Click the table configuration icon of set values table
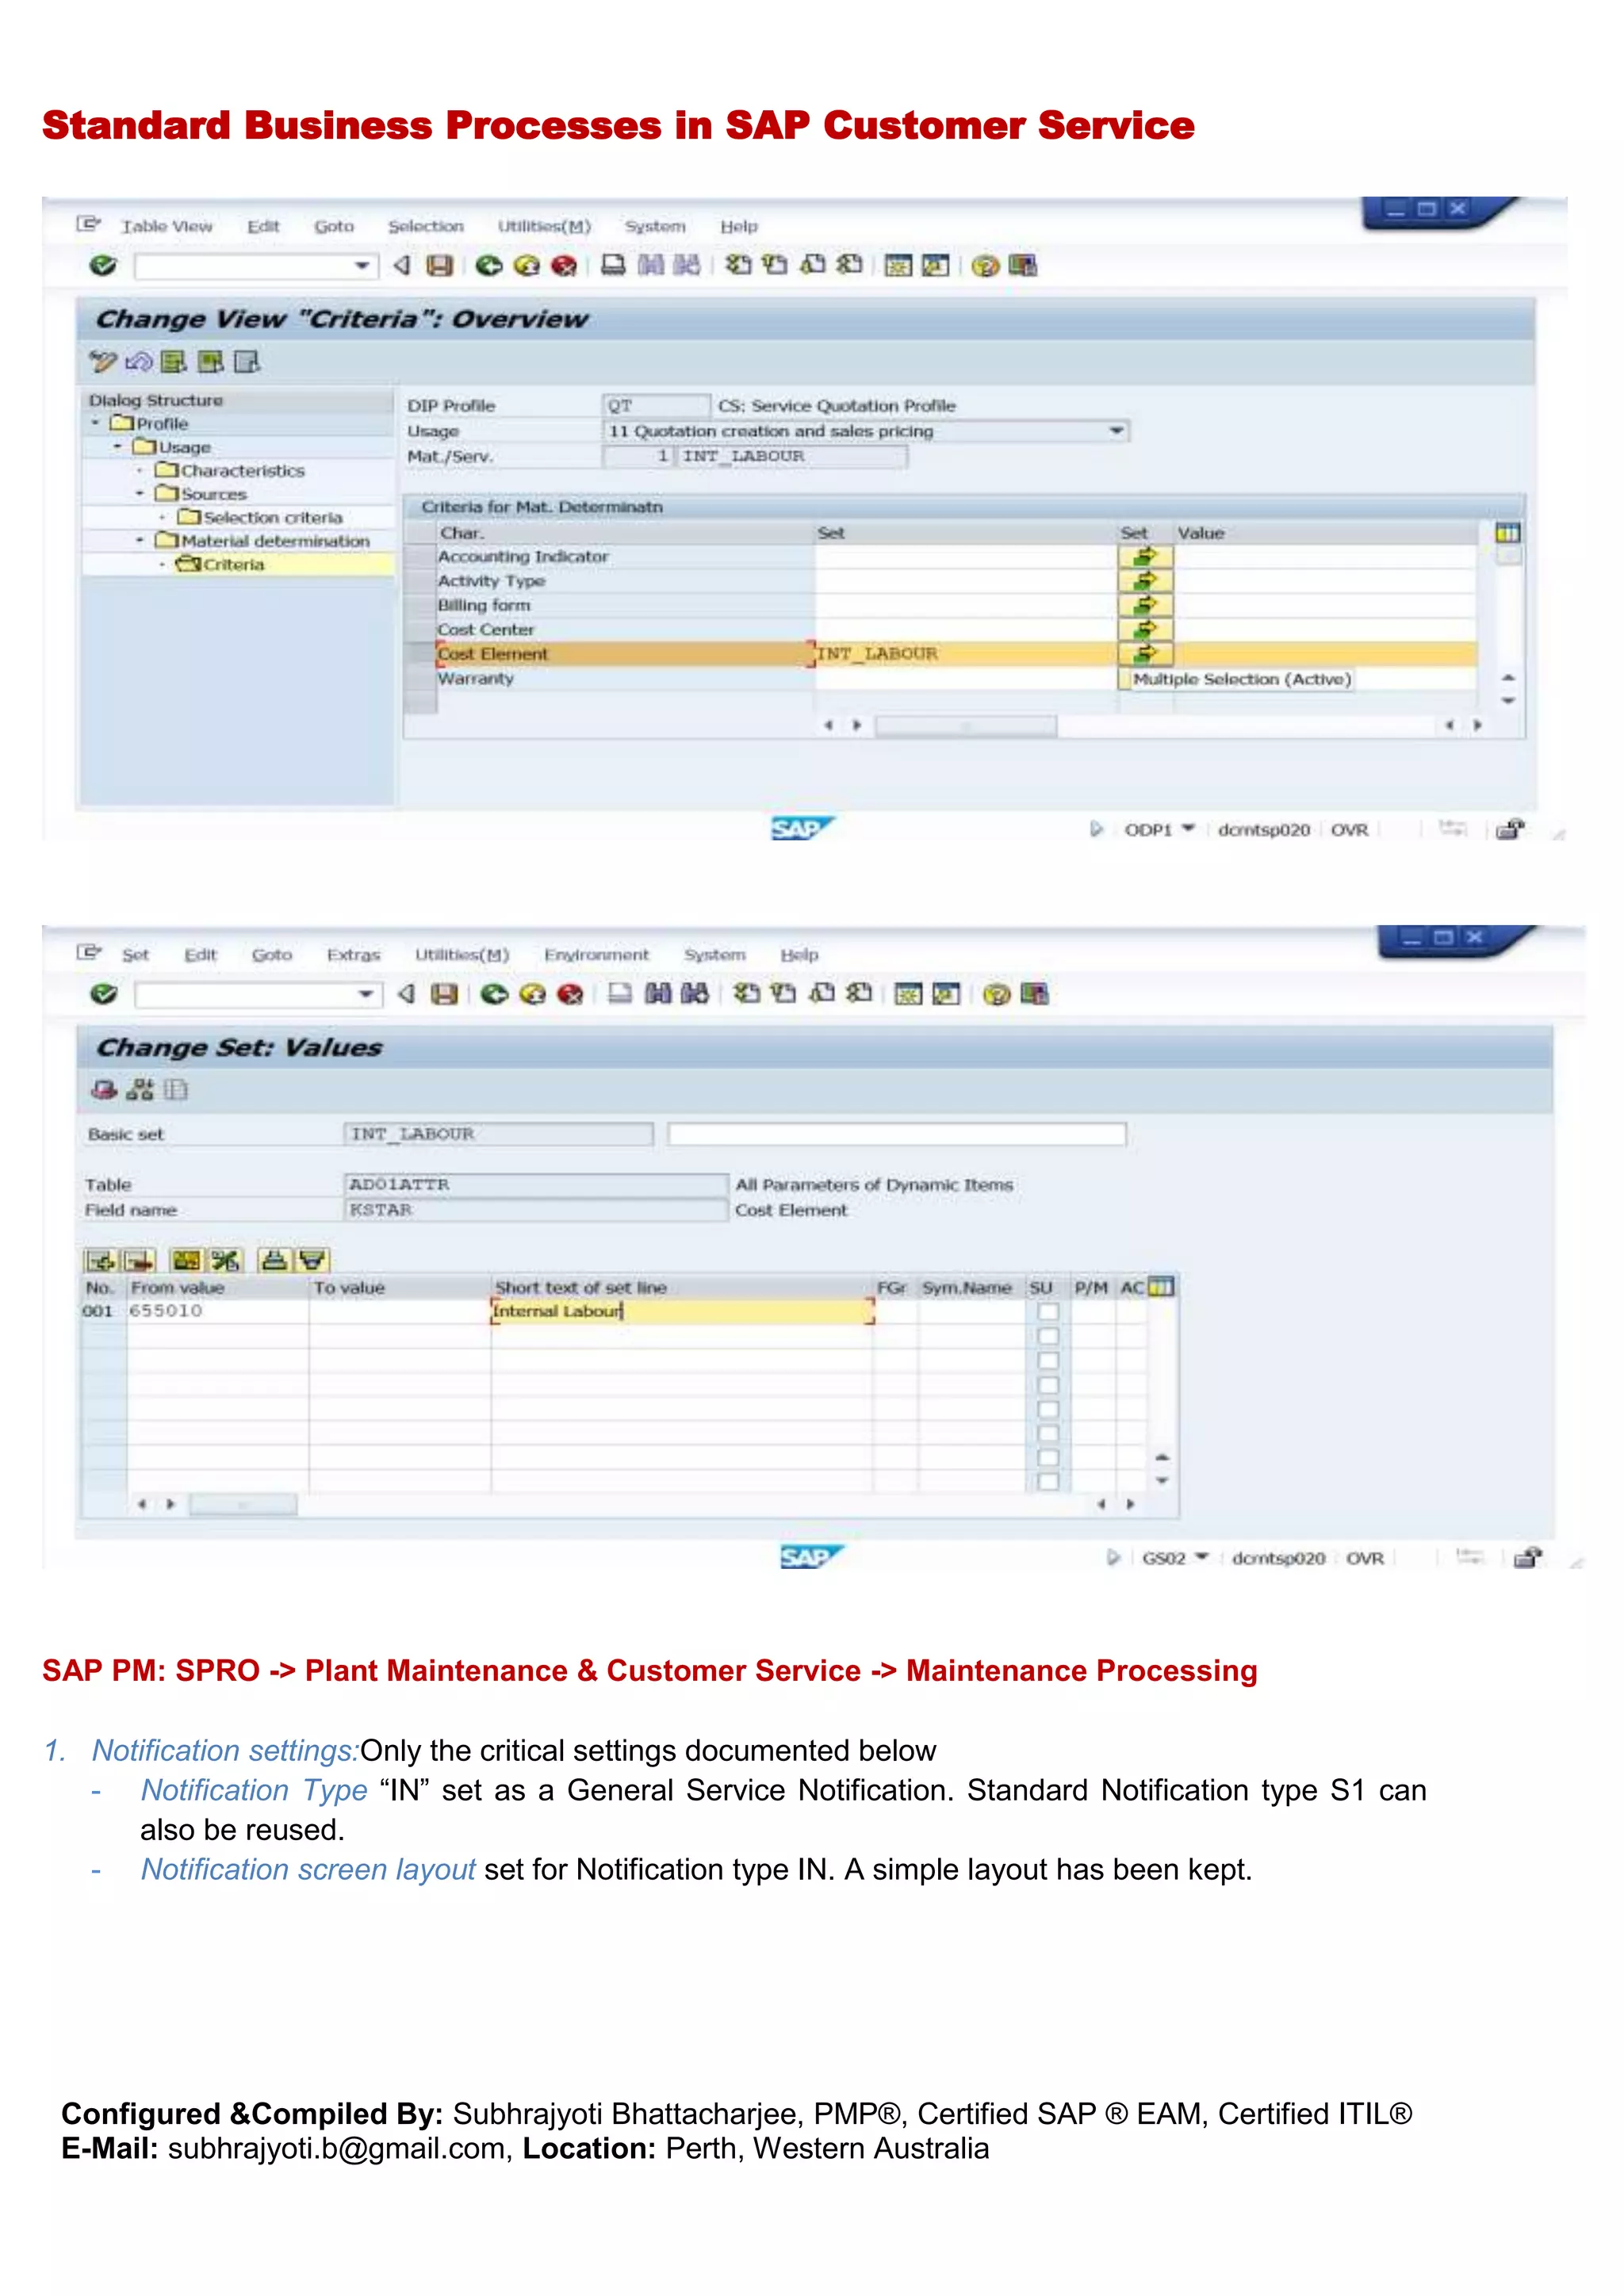The height and width of the screenshot is (2296, 1624). (1161, 1288)
